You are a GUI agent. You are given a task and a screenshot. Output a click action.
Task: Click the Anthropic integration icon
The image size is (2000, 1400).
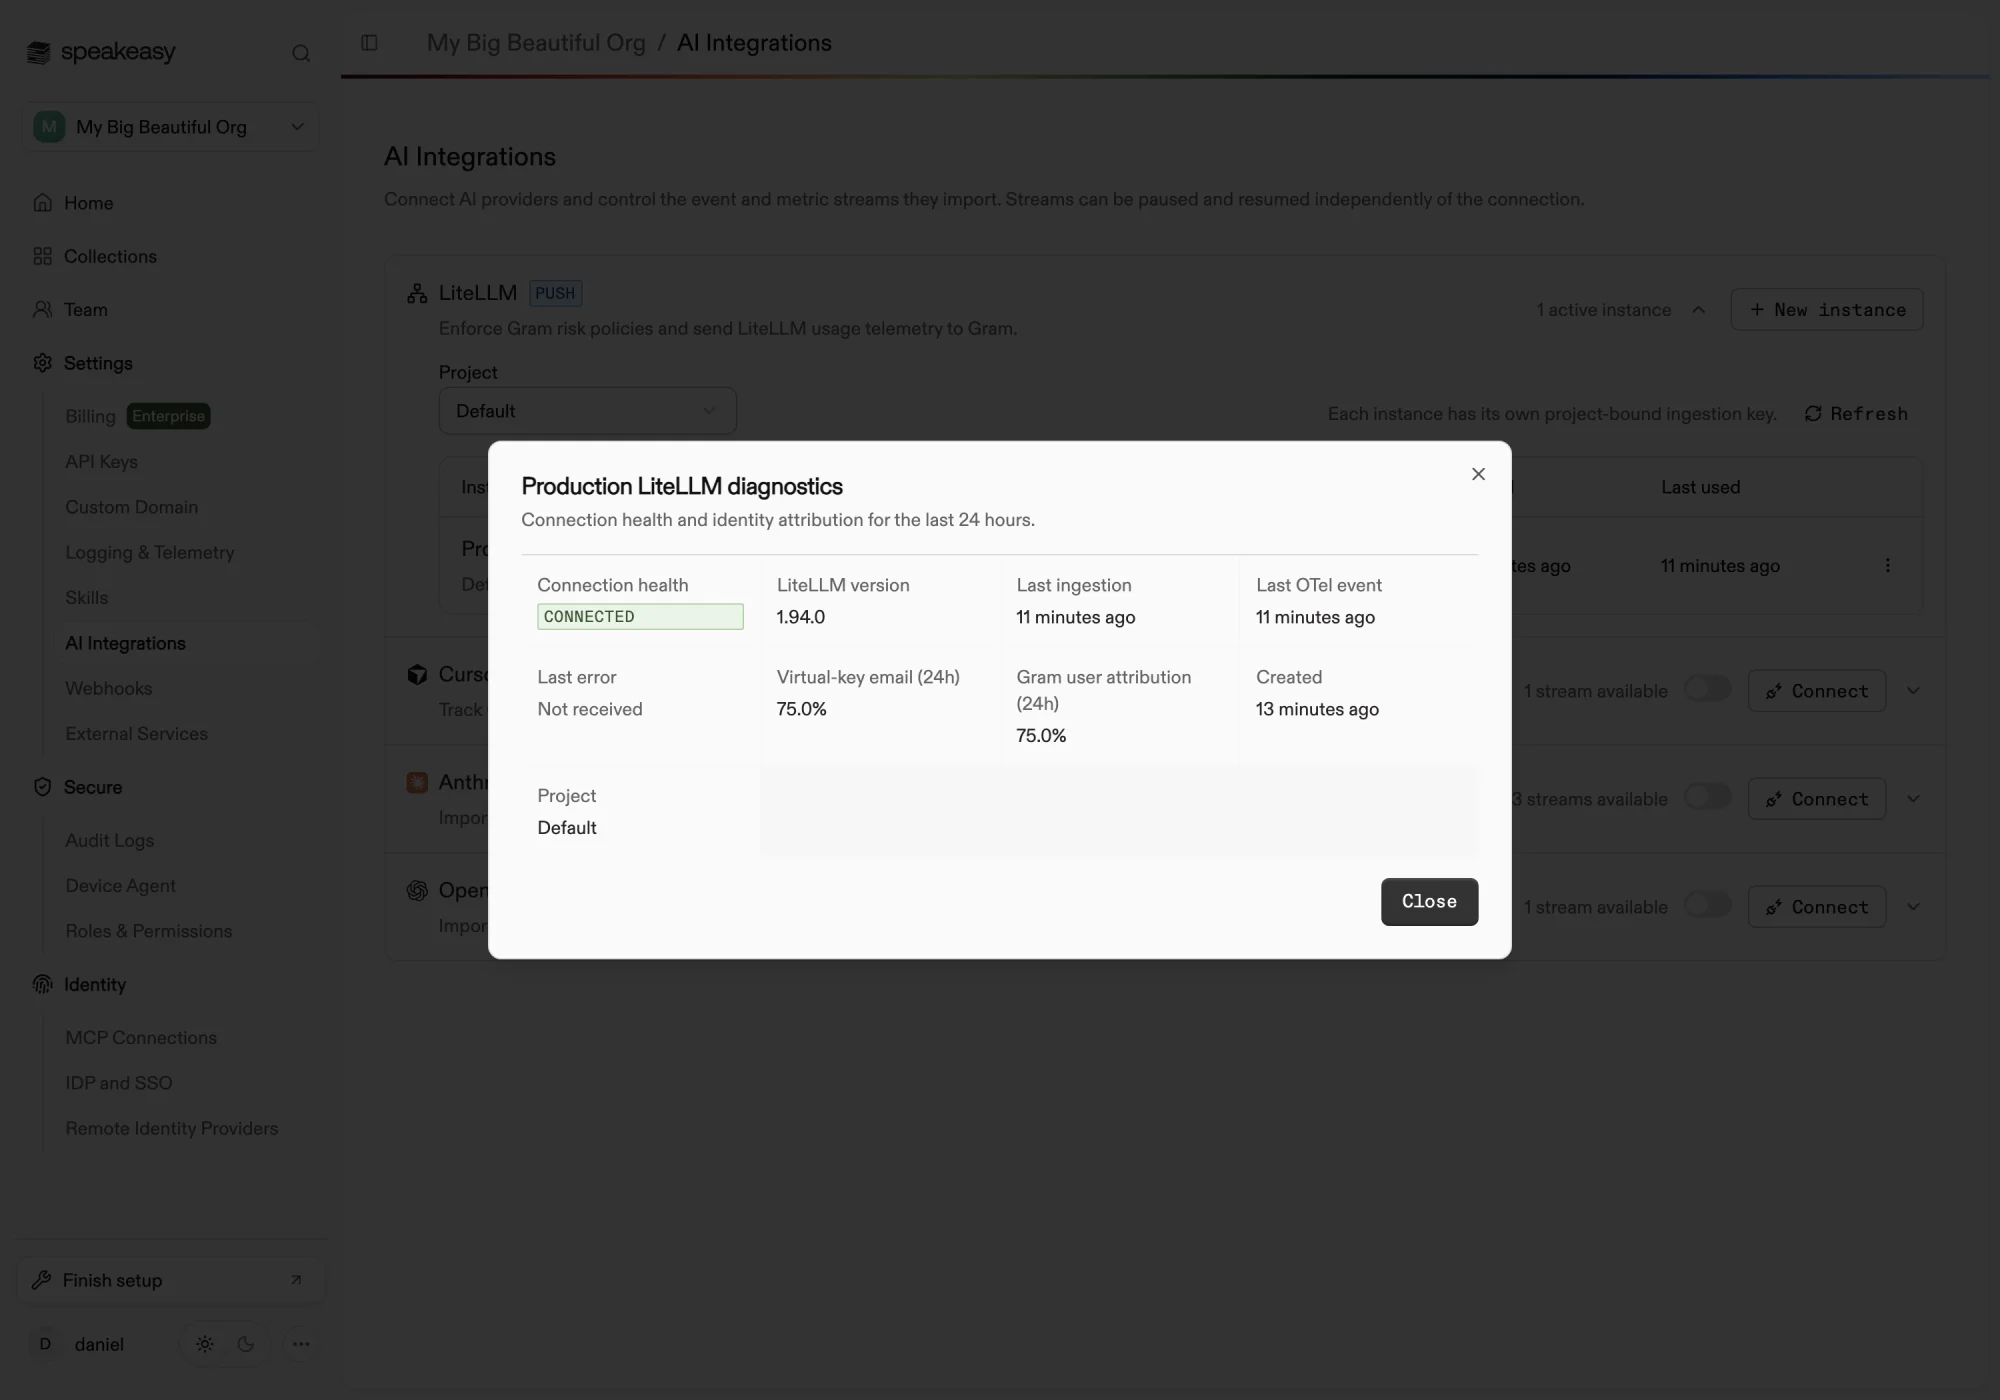pyautogui.click(x=417, y=782)
